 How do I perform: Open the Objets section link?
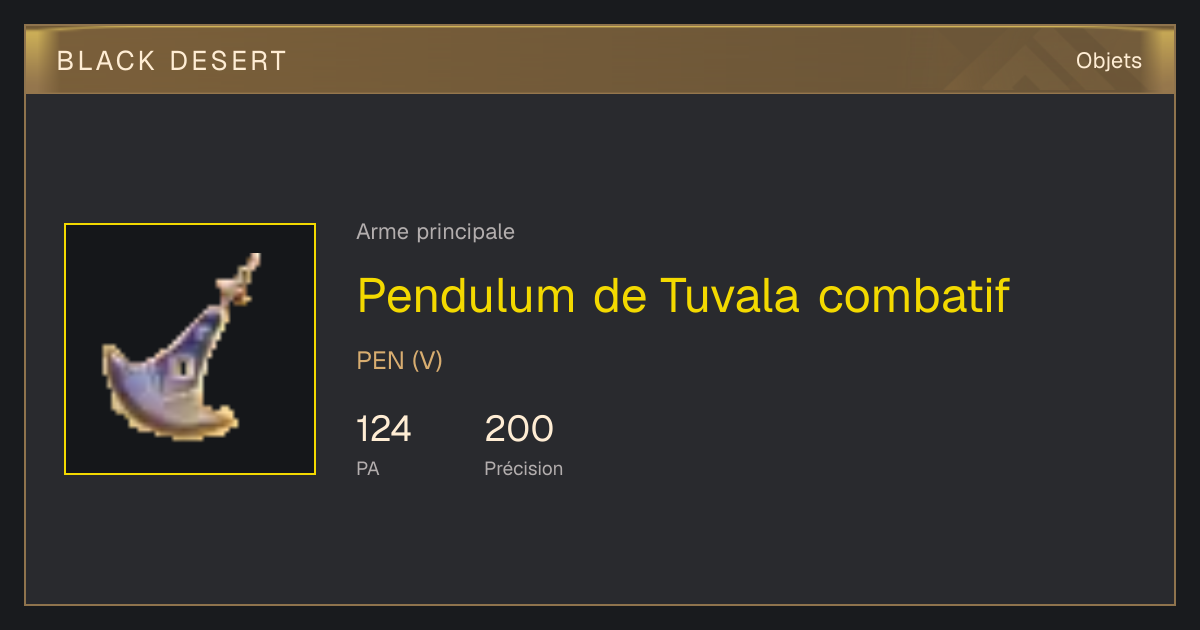1108,61
